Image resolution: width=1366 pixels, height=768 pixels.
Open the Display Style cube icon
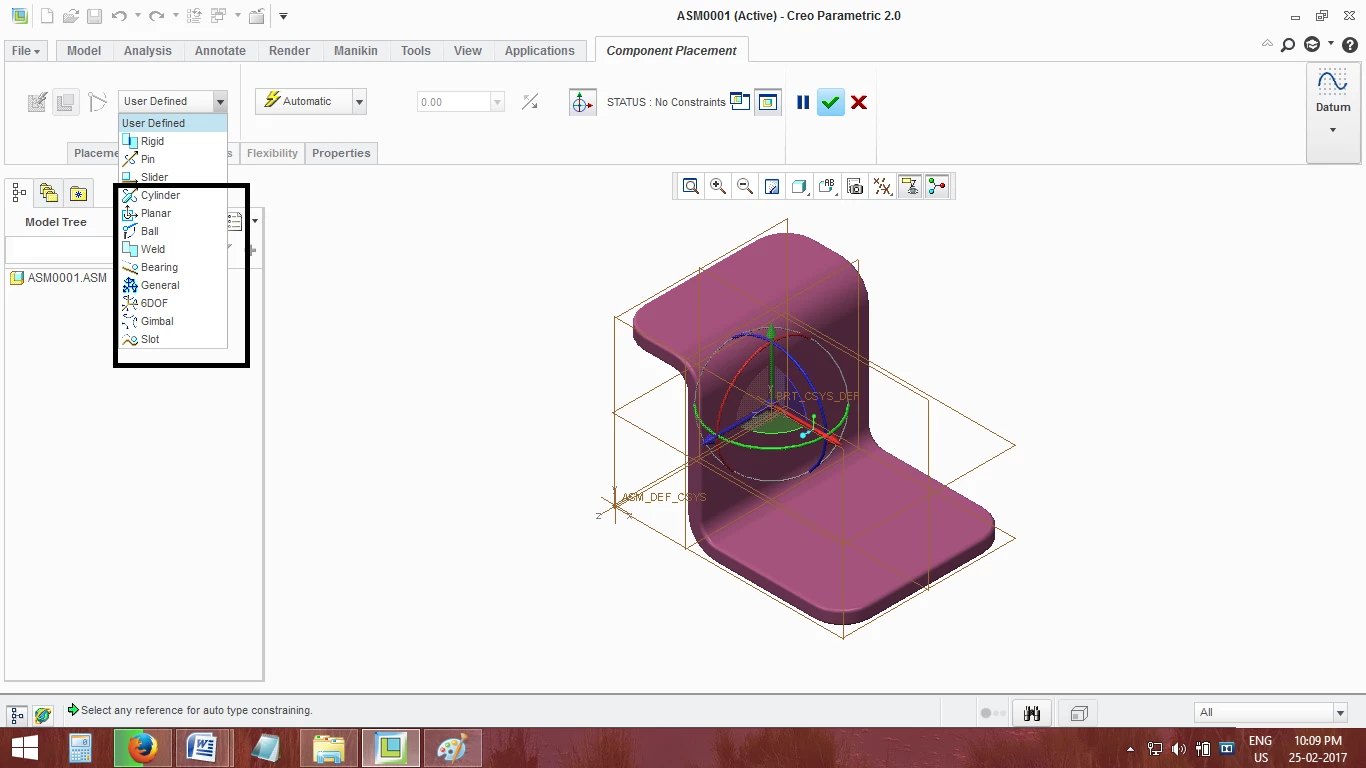799,186
